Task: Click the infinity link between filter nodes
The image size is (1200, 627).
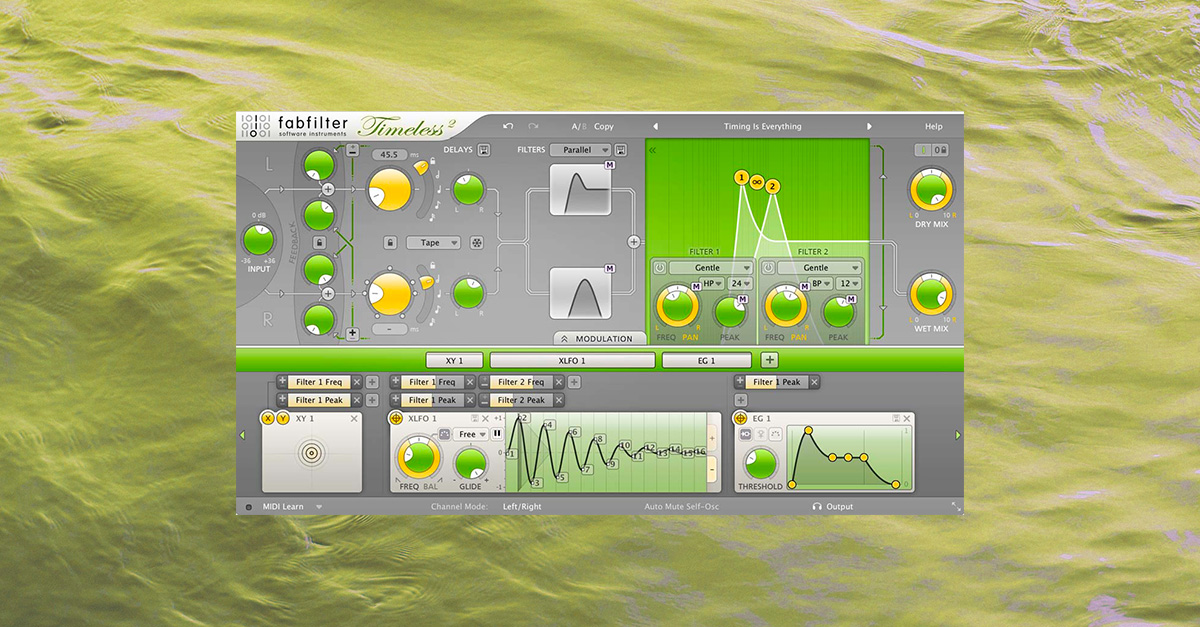Action: [x=757, y=182]
